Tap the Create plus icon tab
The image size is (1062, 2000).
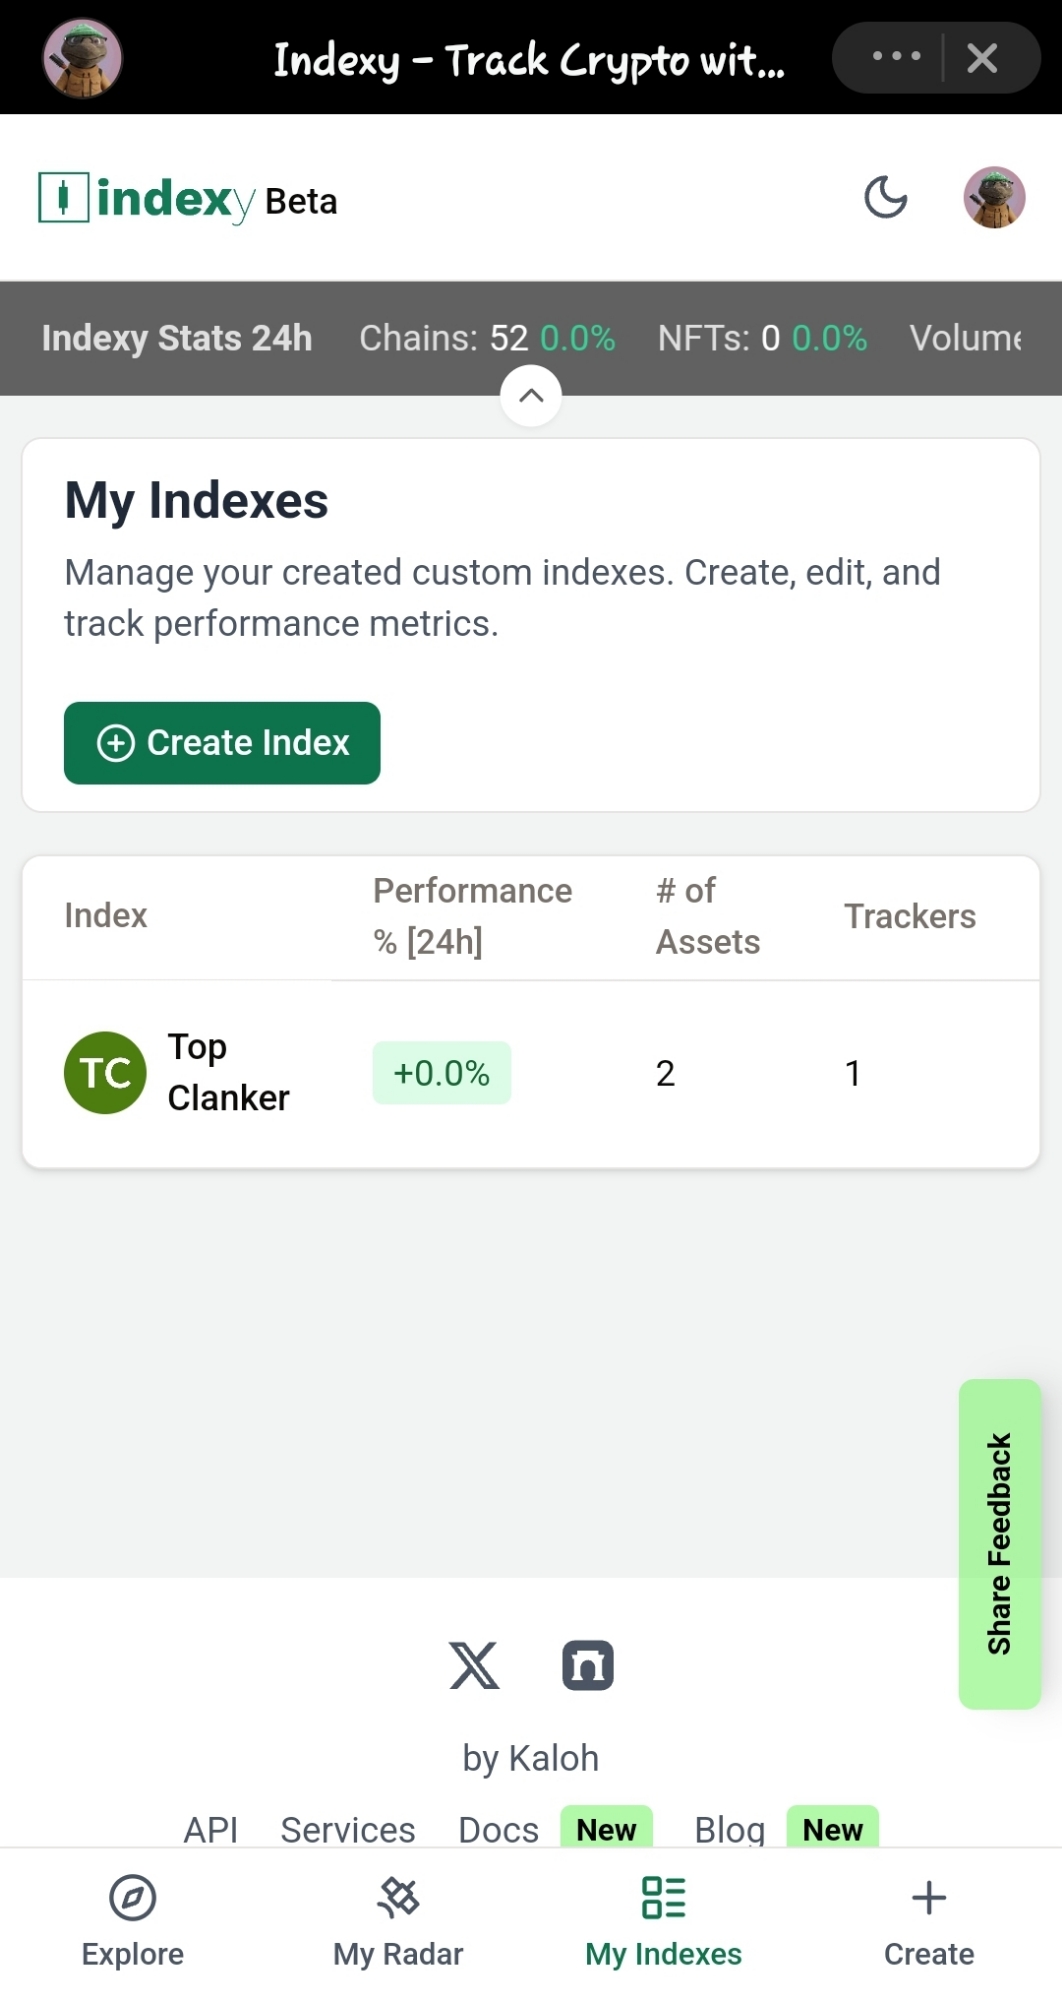[x=929, y=1922]
